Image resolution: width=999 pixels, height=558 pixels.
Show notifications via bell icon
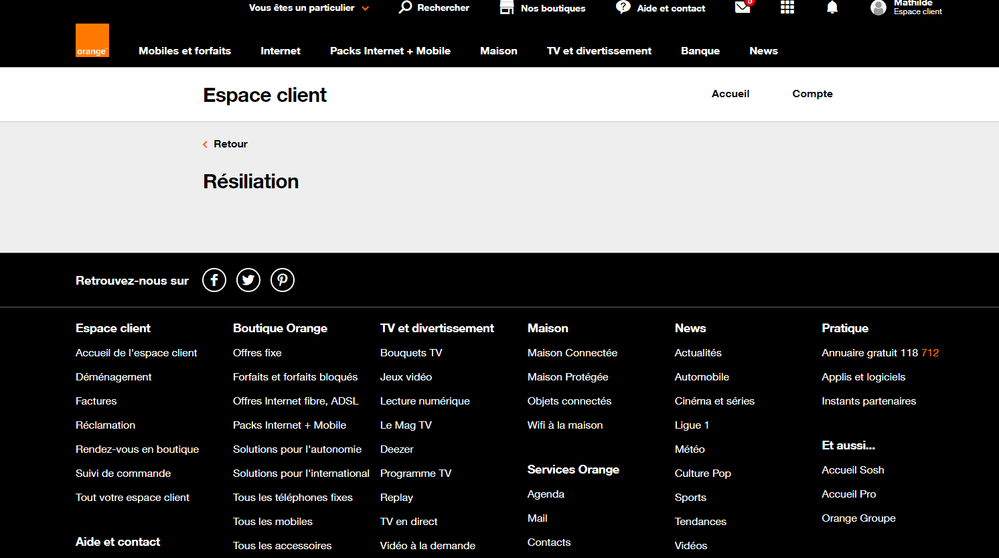(832, 7)
